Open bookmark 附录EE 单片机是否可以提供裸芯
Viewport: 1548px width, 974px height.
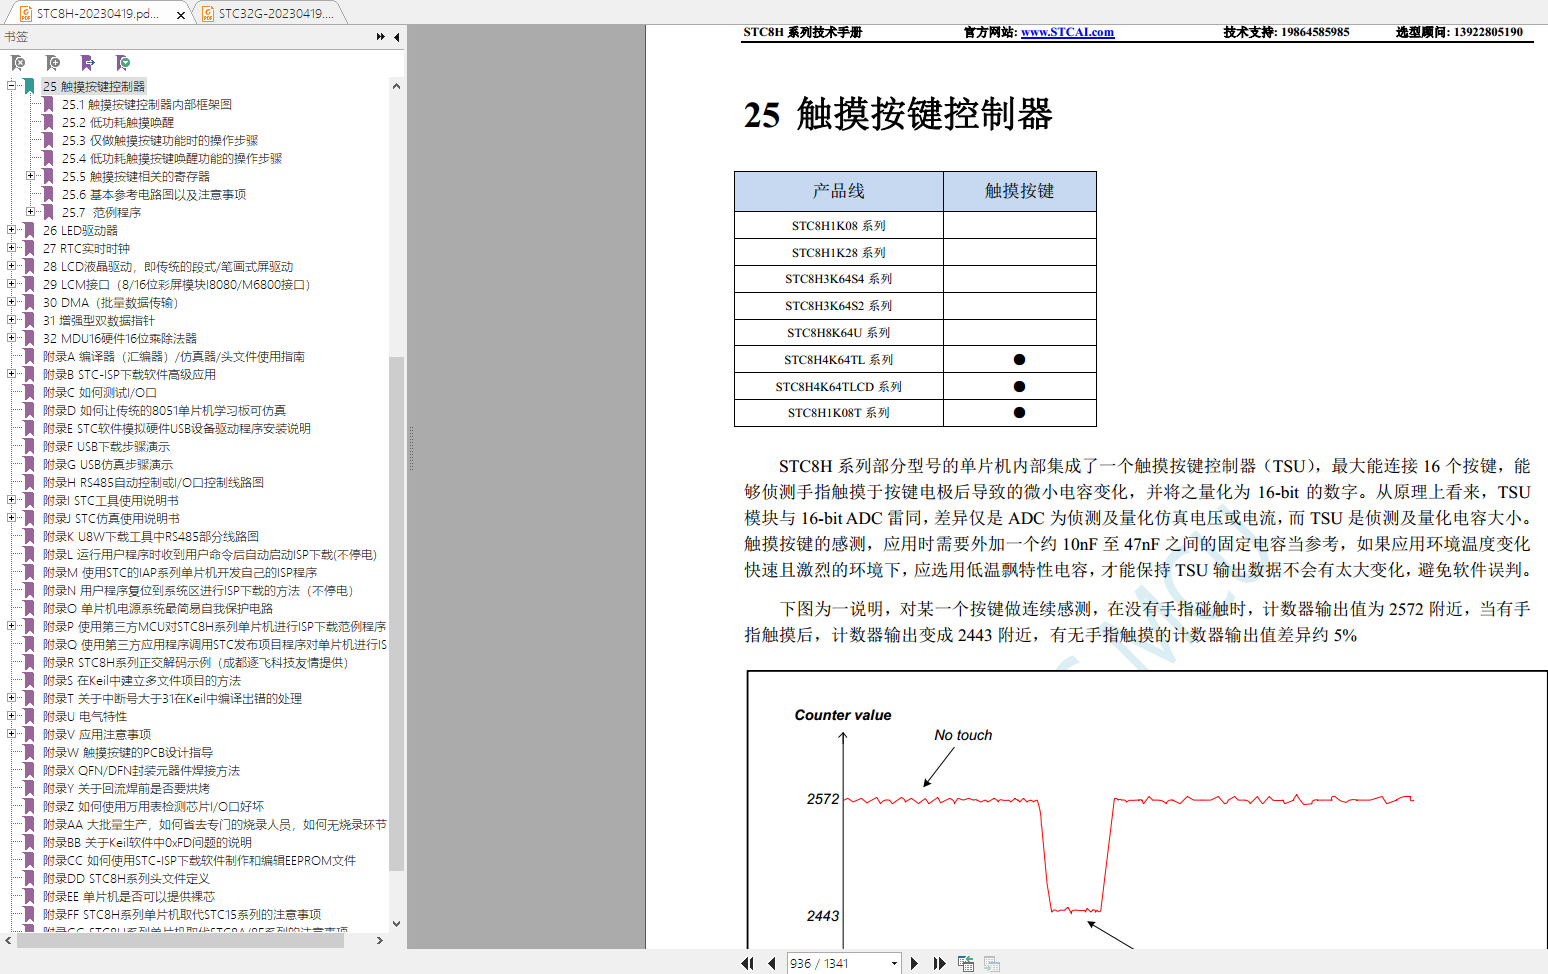(x=129, y=896)
